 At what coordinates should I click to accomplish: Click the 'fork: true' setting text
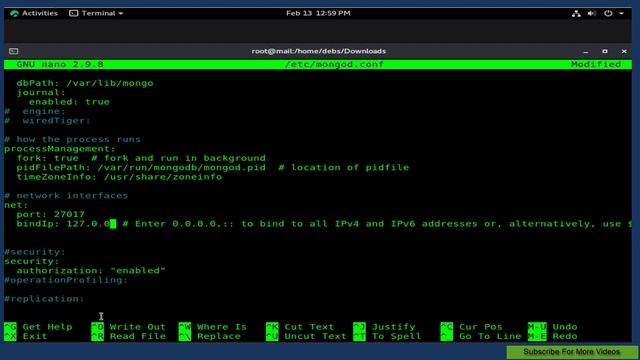coord(47,158)
